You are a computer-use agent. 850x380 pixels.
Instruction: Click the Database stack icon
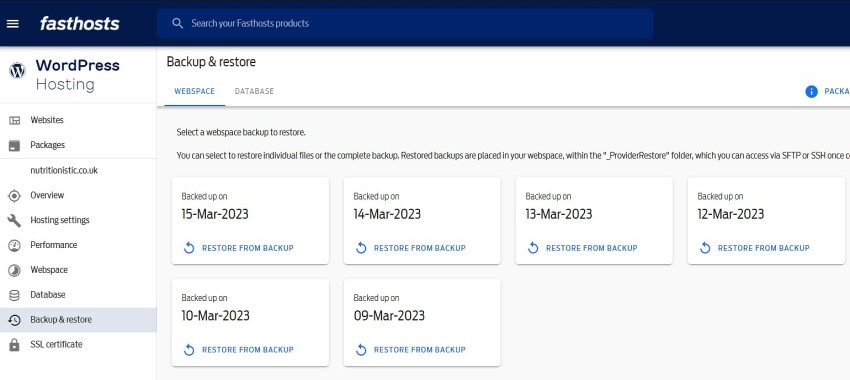tap(15, 295)
